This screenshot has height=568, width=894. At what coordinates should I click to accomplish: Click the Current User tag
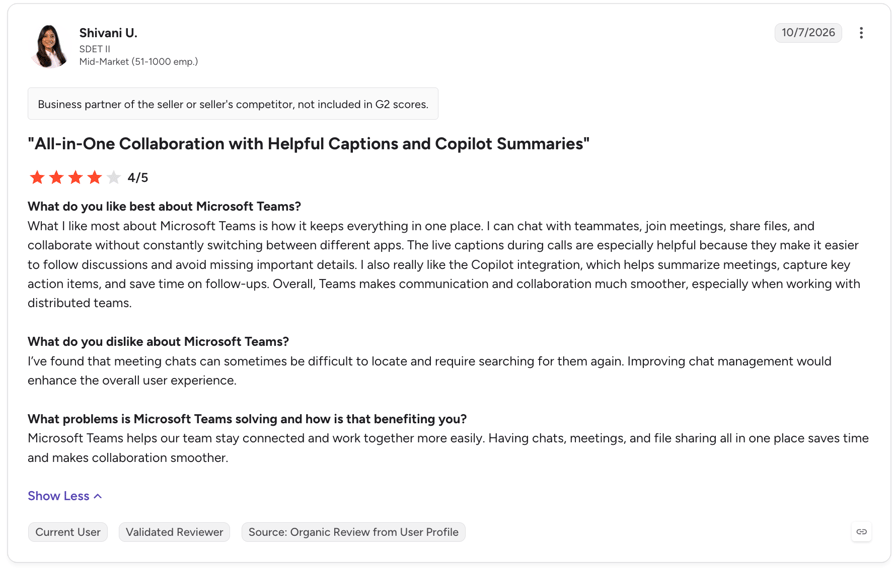(68, 532)
